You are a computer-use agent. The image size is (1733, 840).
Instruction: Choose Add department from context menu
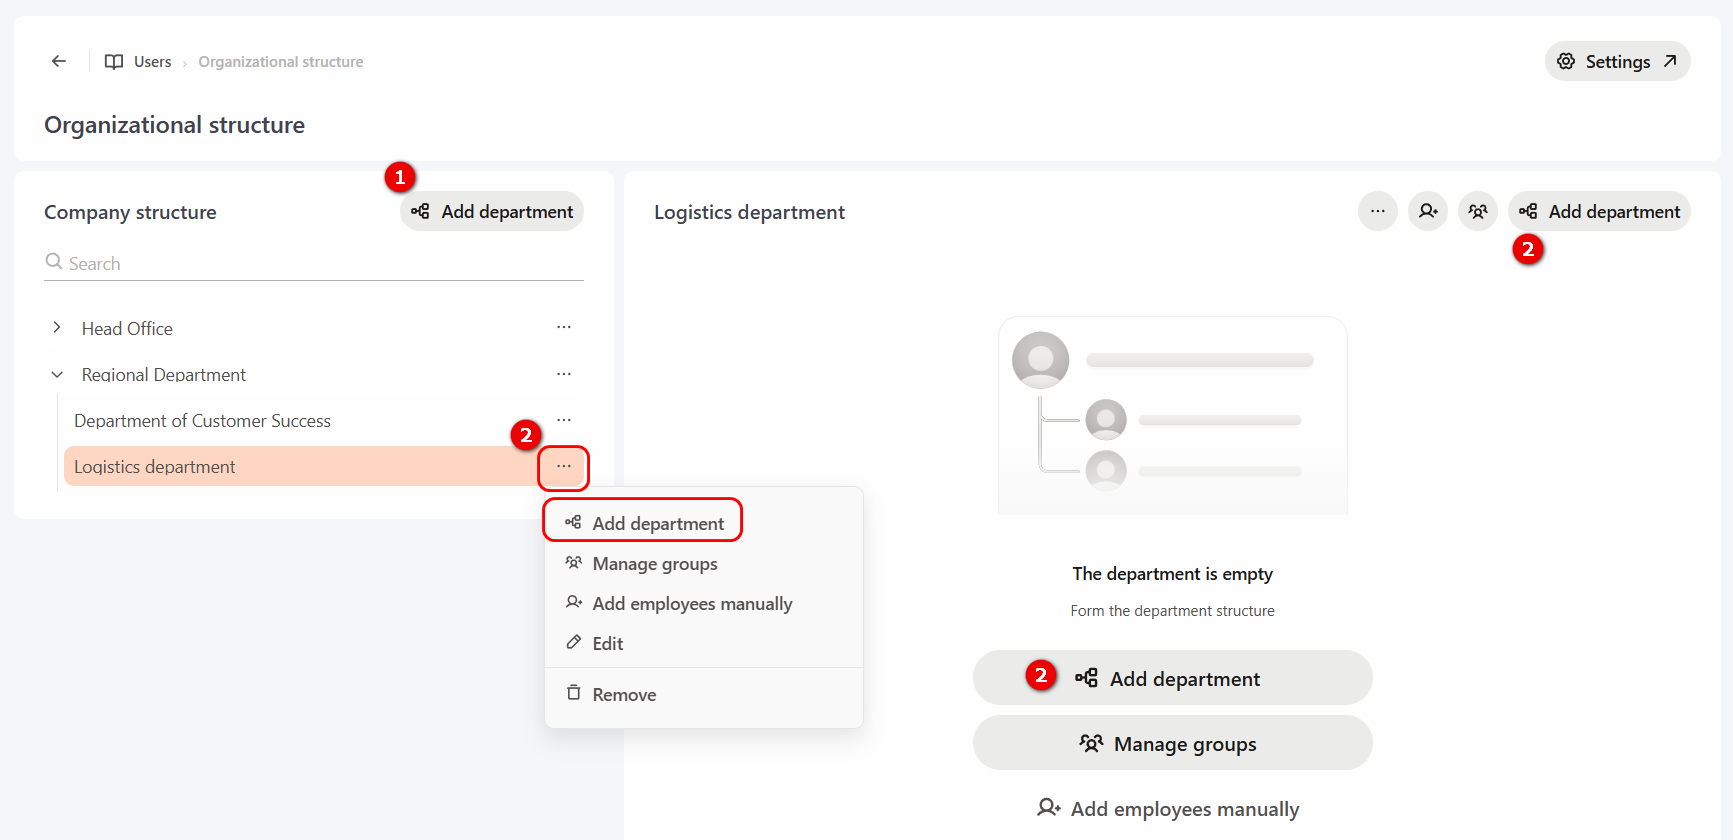pyautogui.click(x=643, y=522)
